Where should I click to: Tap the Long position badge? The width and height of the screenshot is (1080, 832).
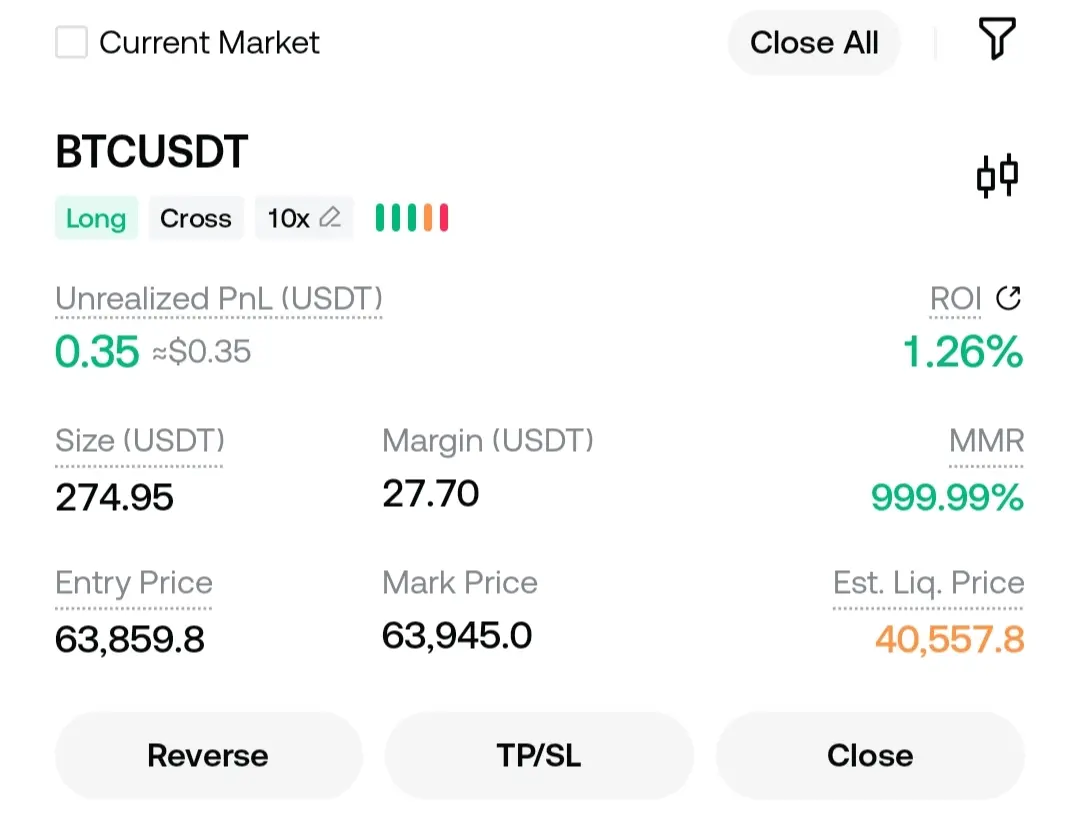pyautogui.click(x=96, y=218)
